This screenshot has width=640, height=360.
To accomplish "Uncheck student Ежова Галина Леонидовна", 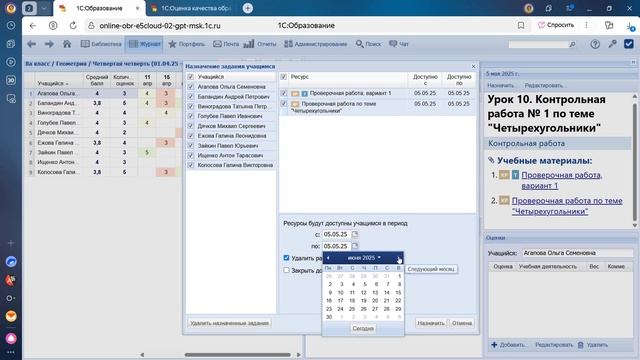I will (x=190, y=136).
